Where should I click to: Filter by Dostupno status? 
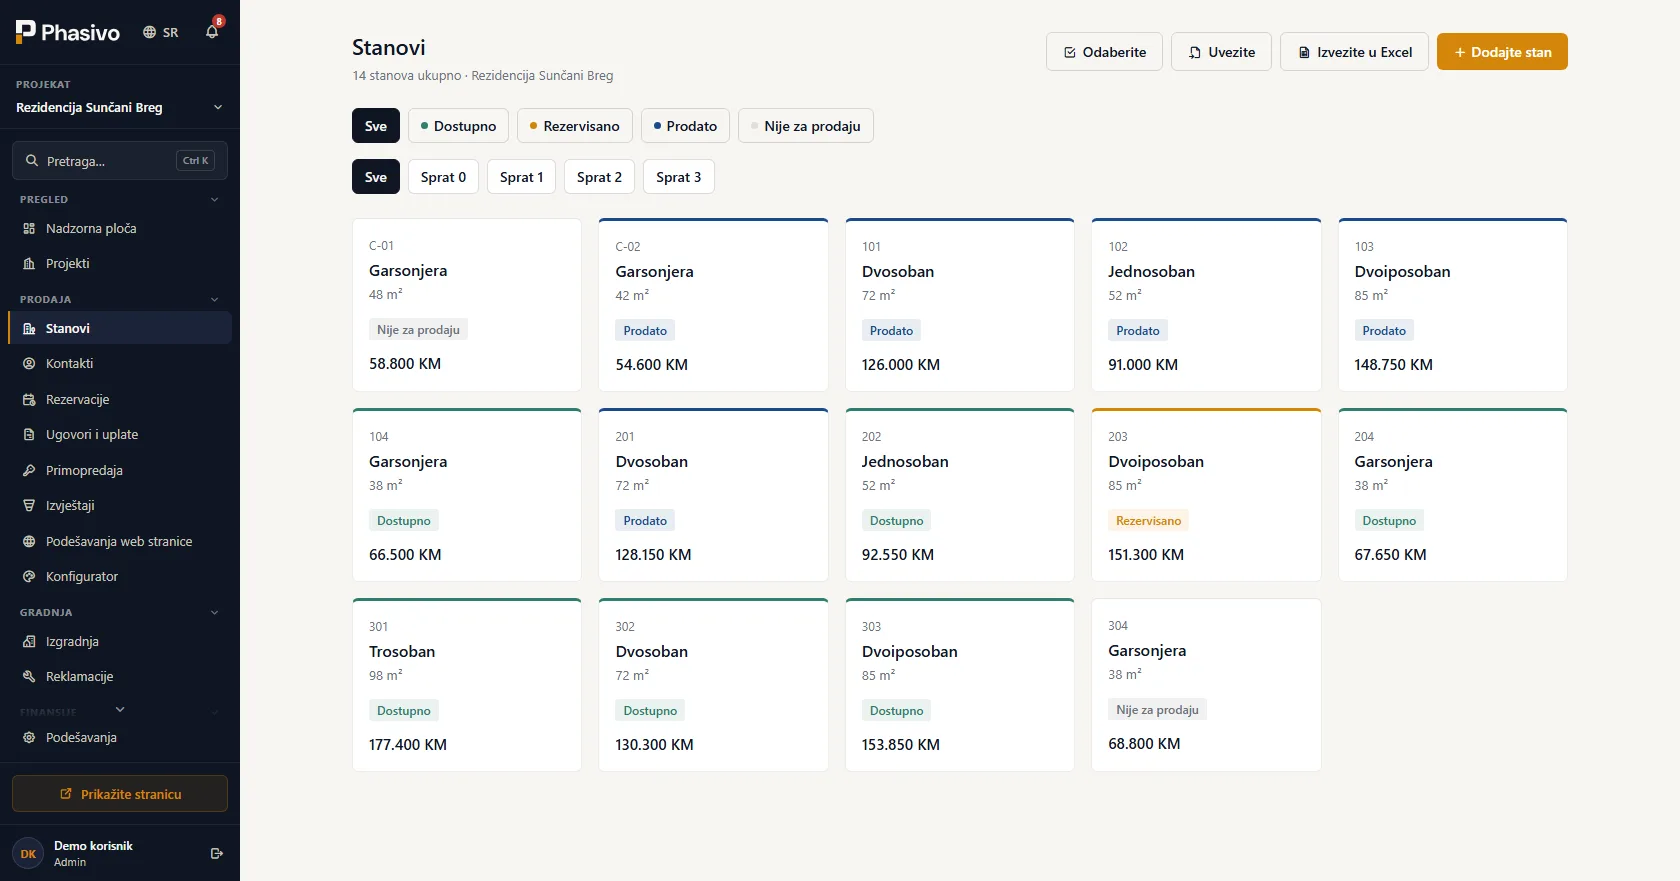point(458,126)
